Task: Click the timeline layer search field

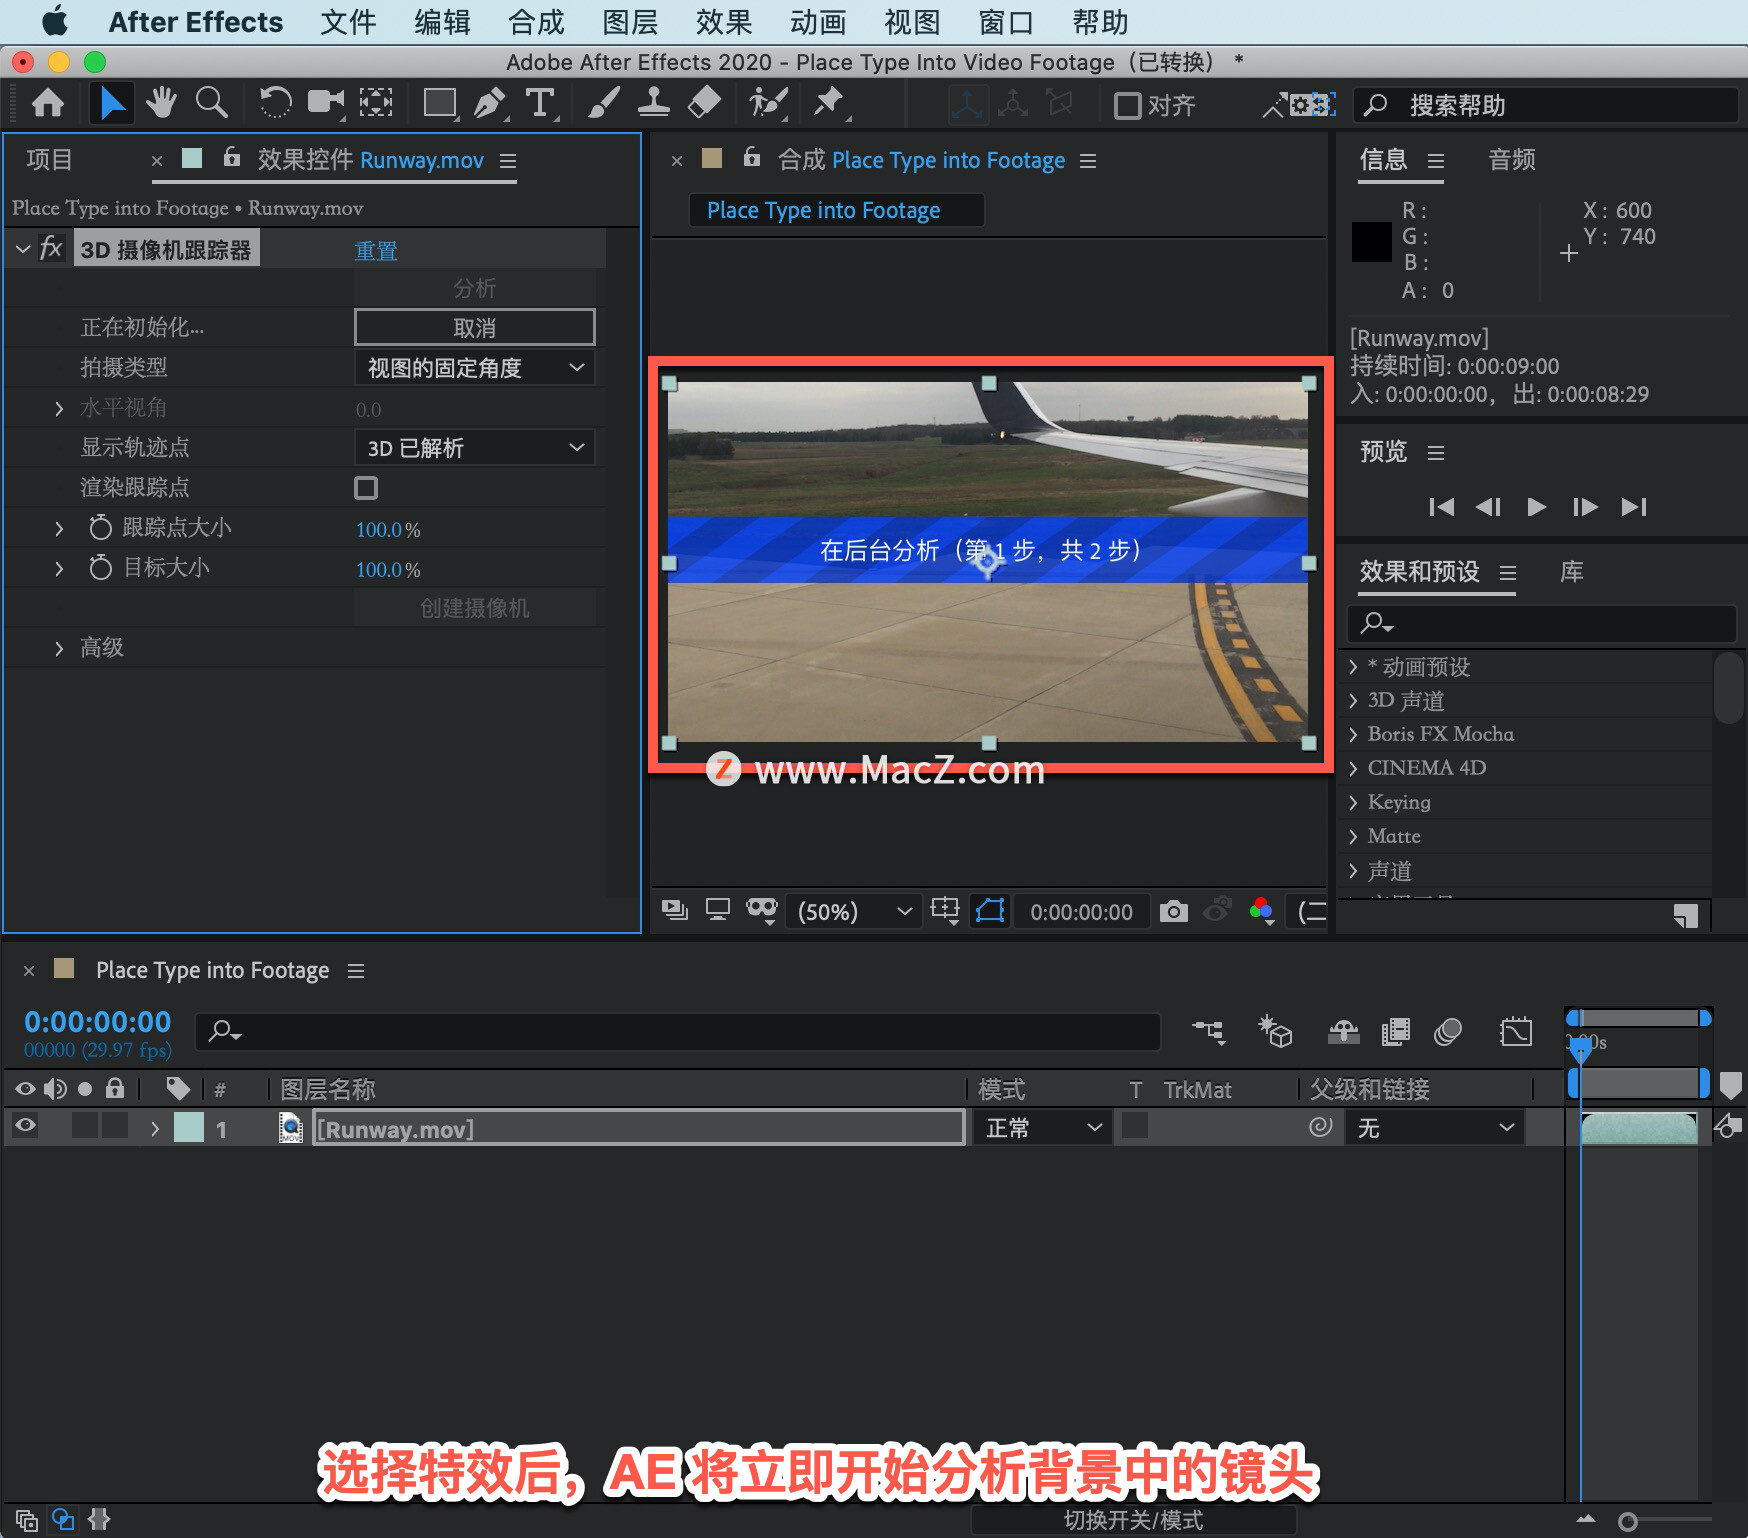Action: (678, 1031)
